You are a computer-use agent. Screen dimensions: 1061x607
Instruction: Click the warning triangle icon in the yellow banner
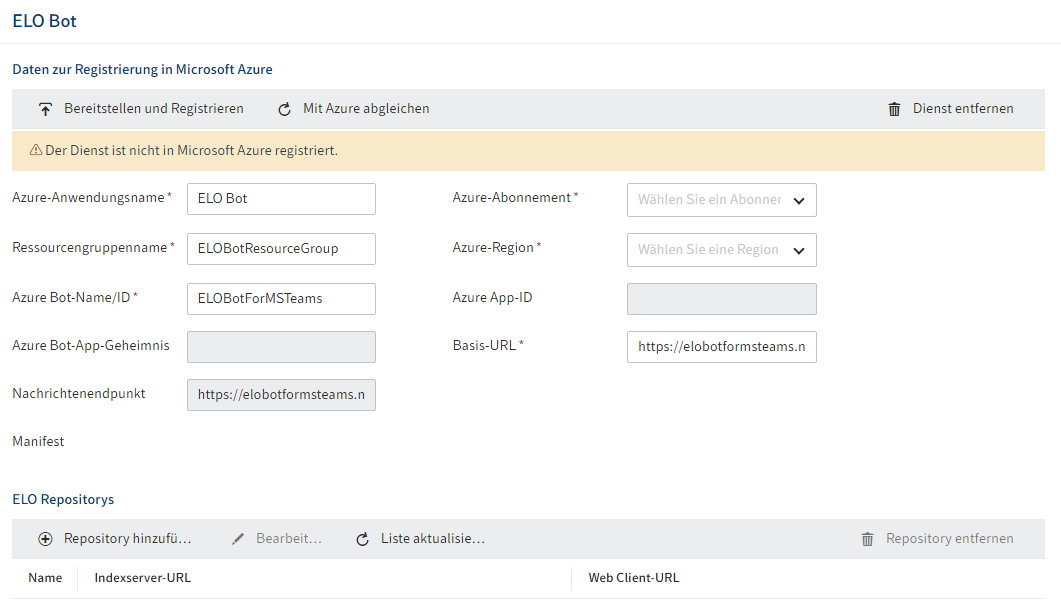coord(36,150)
